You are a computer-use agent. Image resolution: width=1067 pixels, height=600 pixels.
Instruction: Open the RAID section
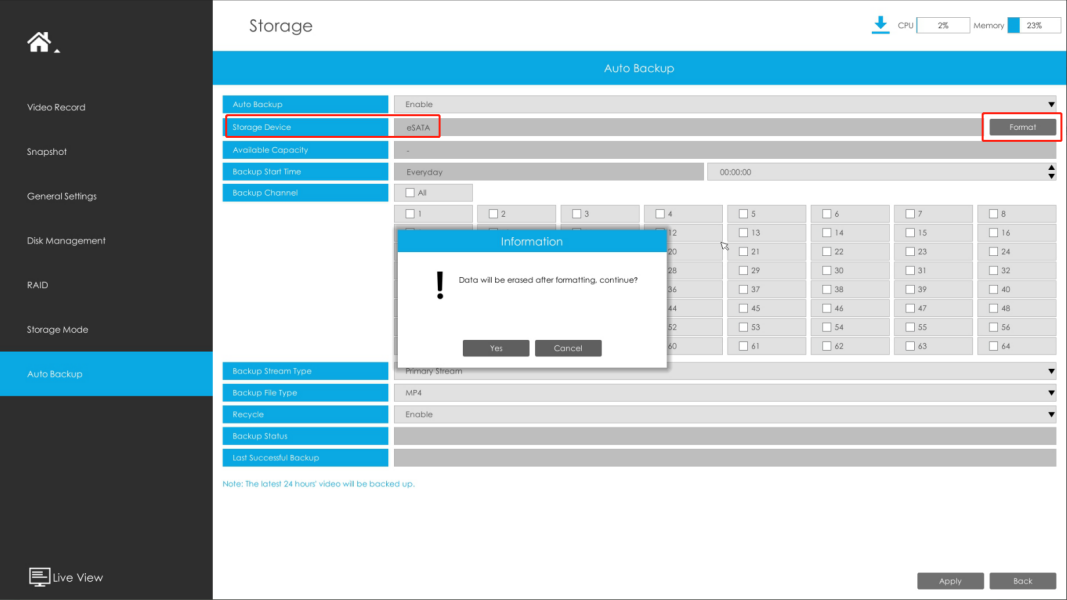click(37, 285)
